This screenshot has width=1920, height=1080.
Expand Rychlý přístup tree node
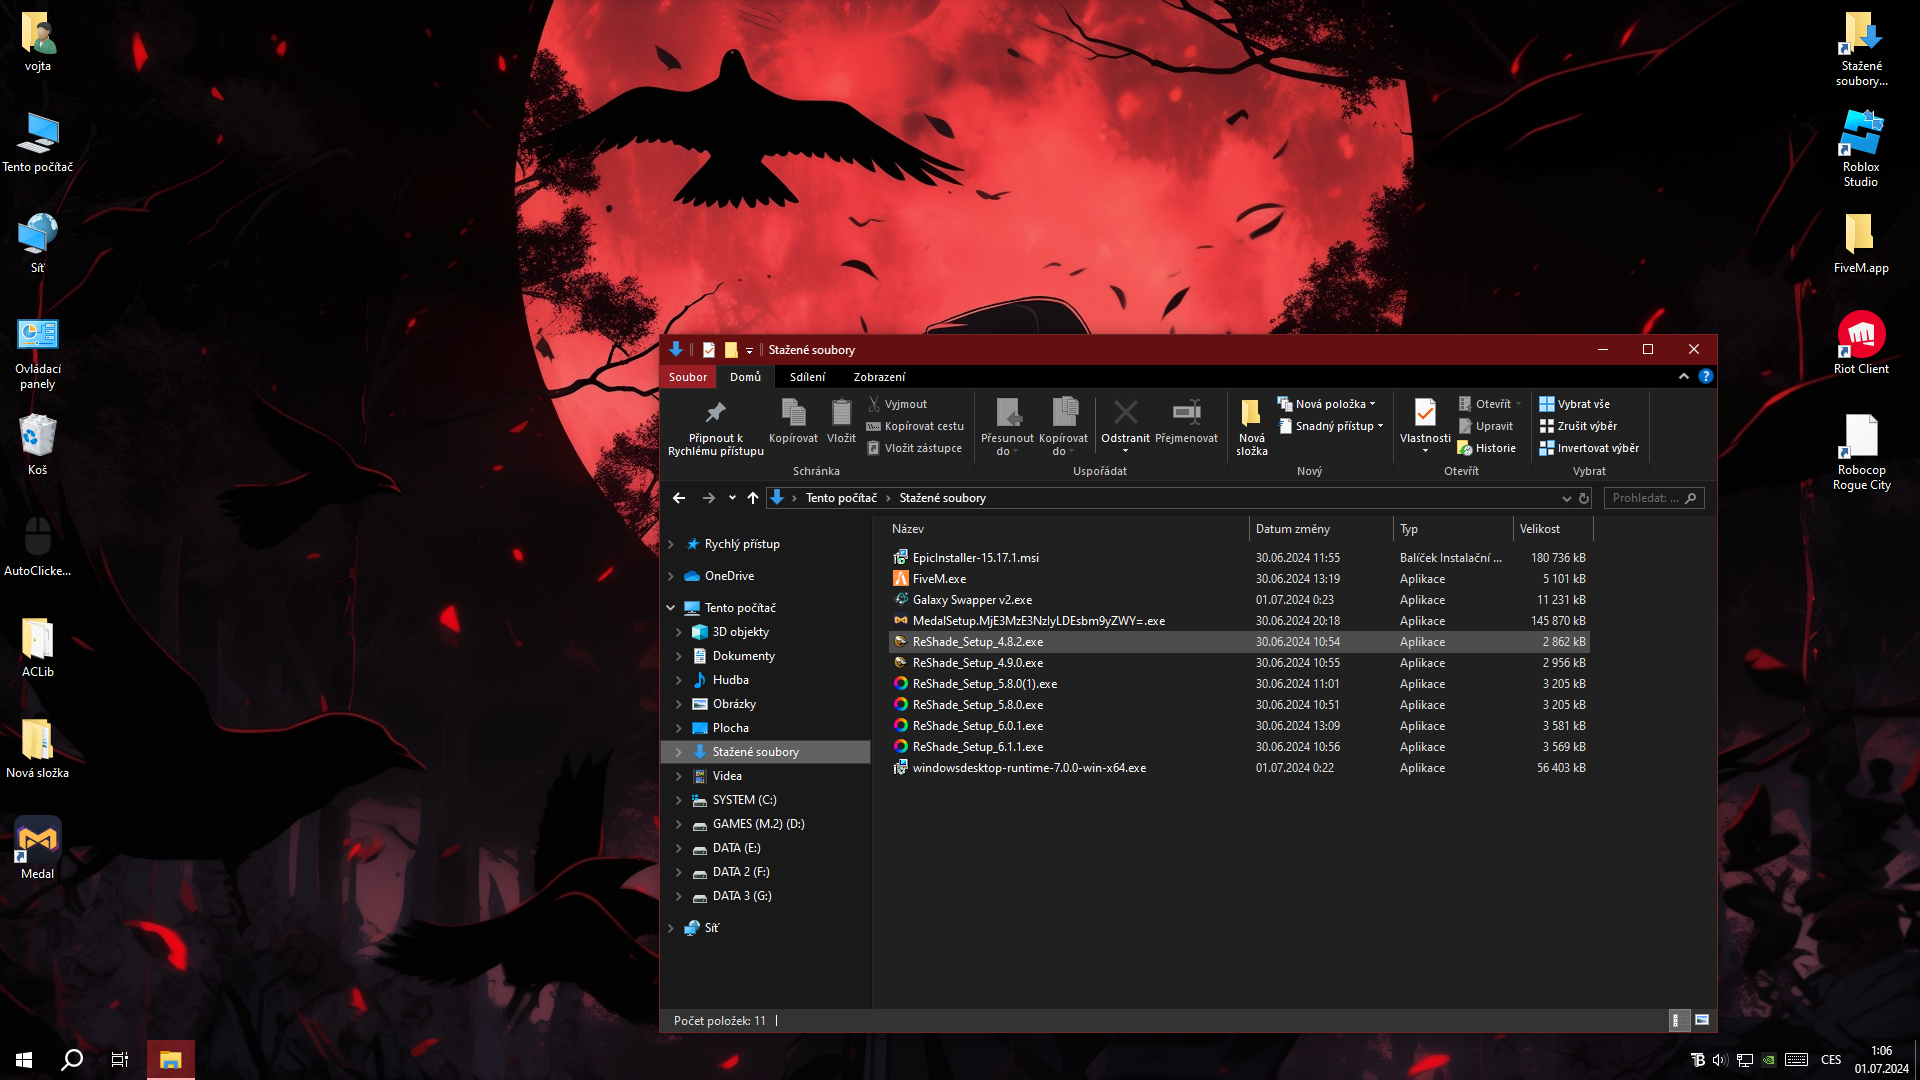point(671,544)
